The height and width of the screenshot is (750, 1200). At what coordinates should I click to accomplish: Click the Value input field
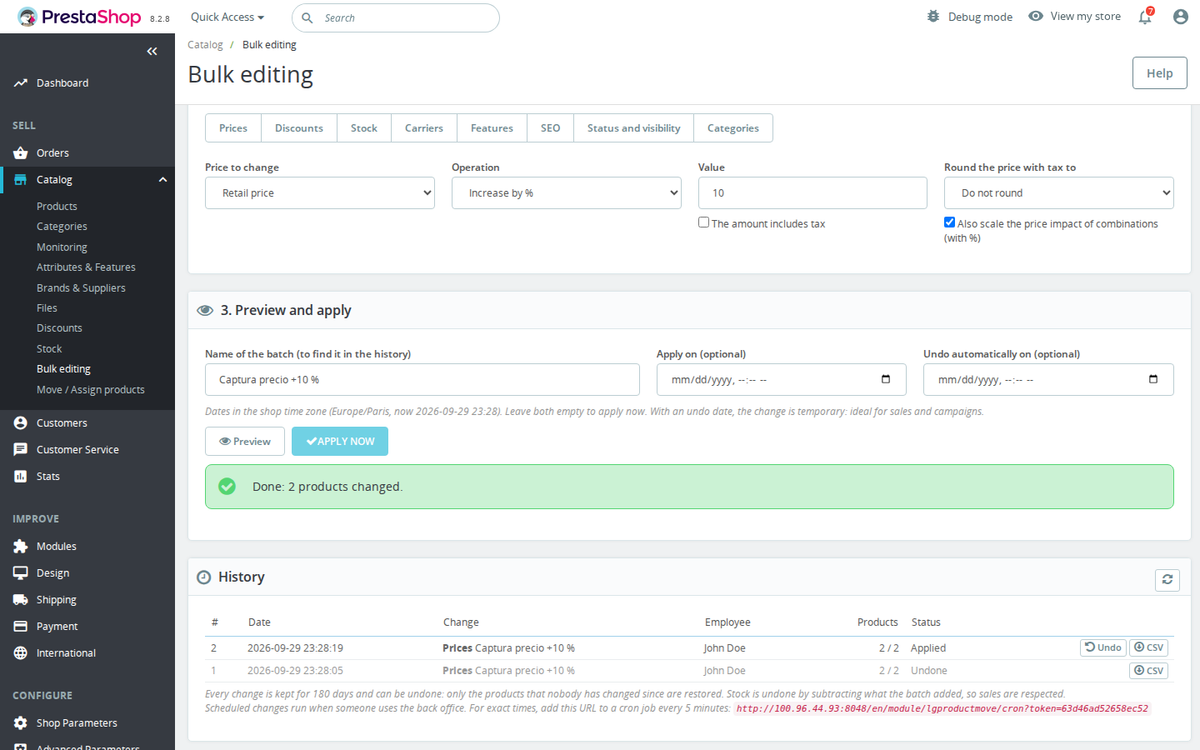click(813, 193)
